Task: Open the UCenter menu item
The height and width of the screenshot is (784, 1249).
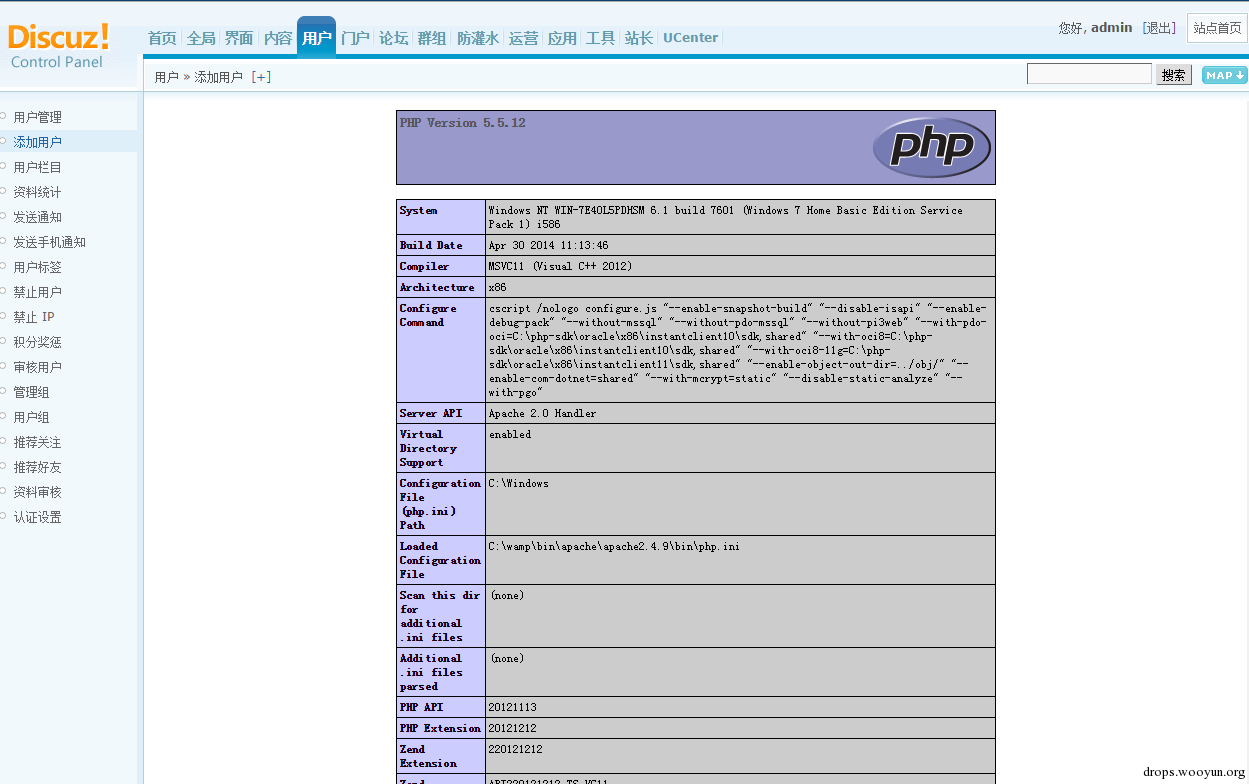Action: tap(690, 38)
